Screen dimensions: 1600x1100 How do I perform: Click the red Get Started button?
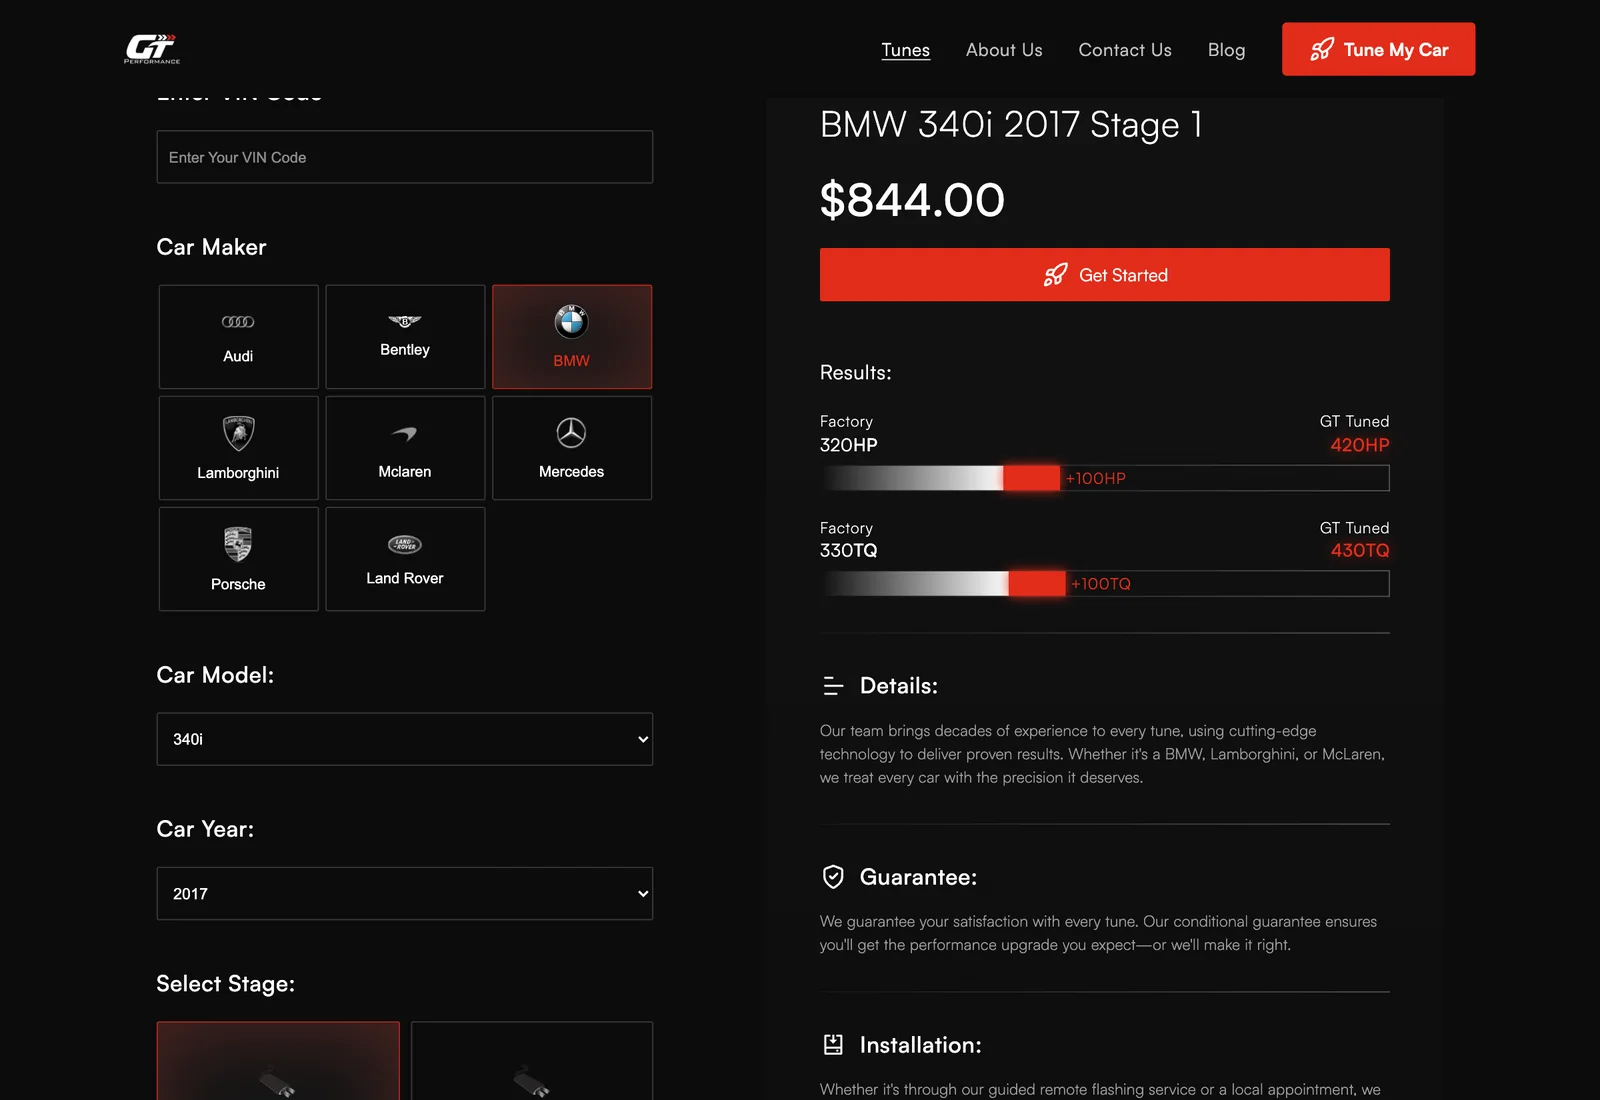pyautogui.click(x=1105, y=275)
